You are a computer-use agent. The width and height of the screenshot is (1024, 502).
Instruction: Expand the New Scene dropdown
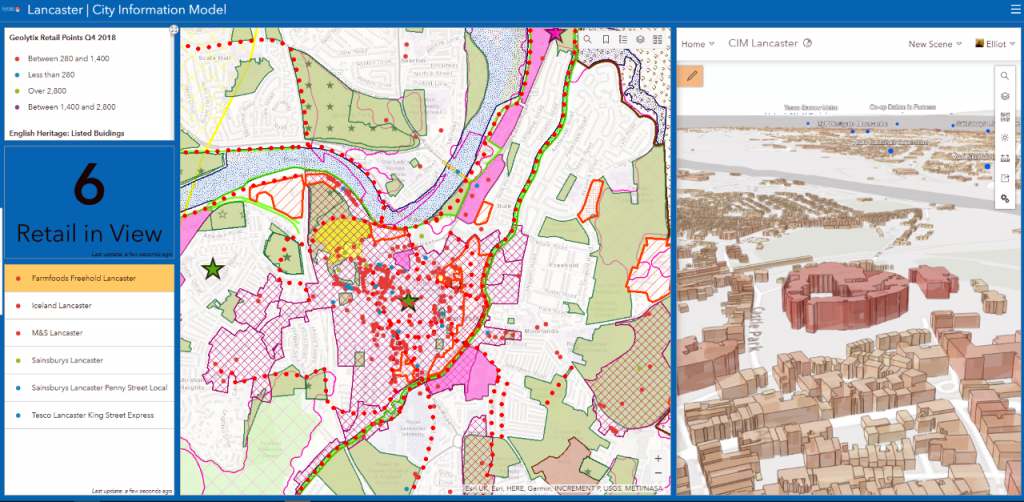(x=934, y=44)
